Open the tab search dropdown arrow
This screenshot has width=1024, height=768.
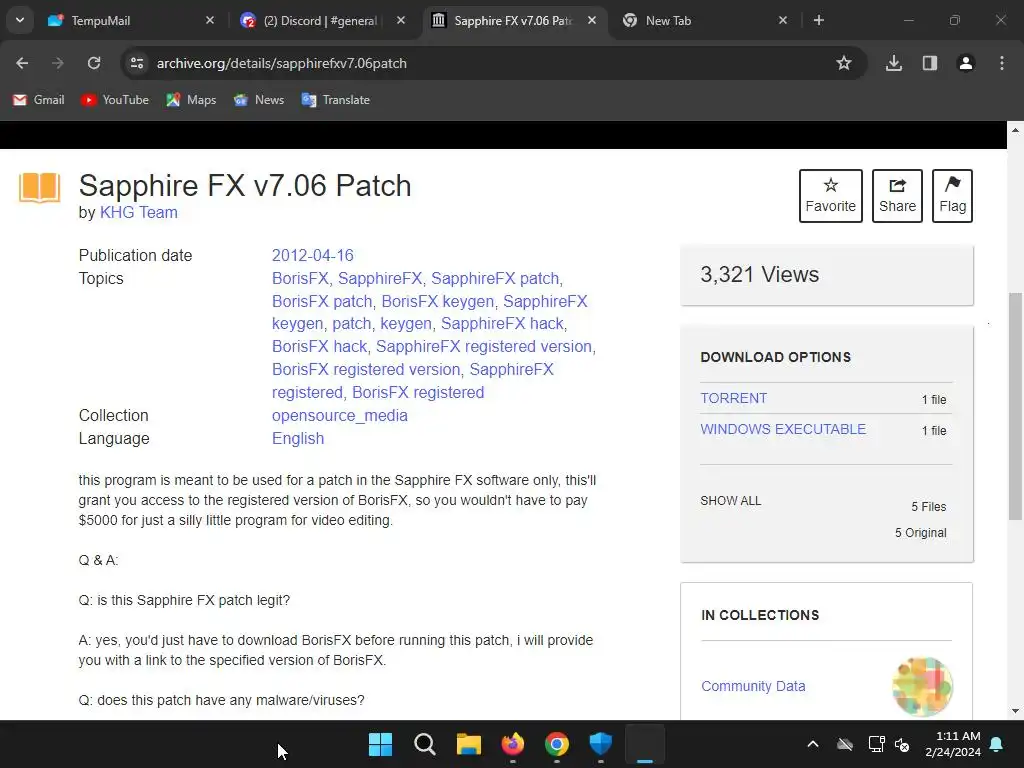click(20, 20)
